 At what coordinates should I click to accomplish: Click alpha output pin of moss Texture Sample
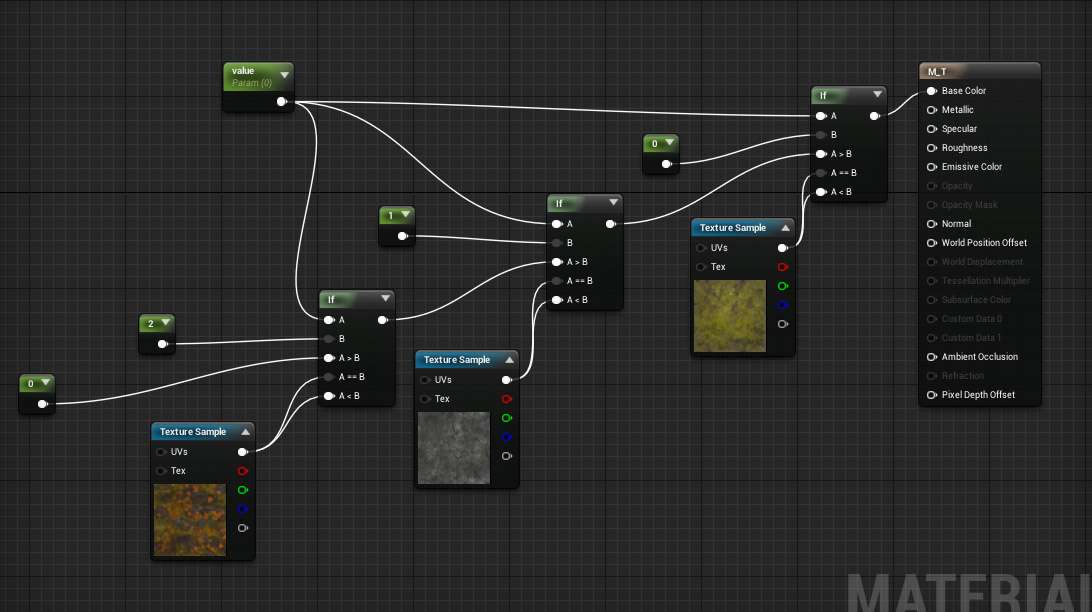[783, 324]
